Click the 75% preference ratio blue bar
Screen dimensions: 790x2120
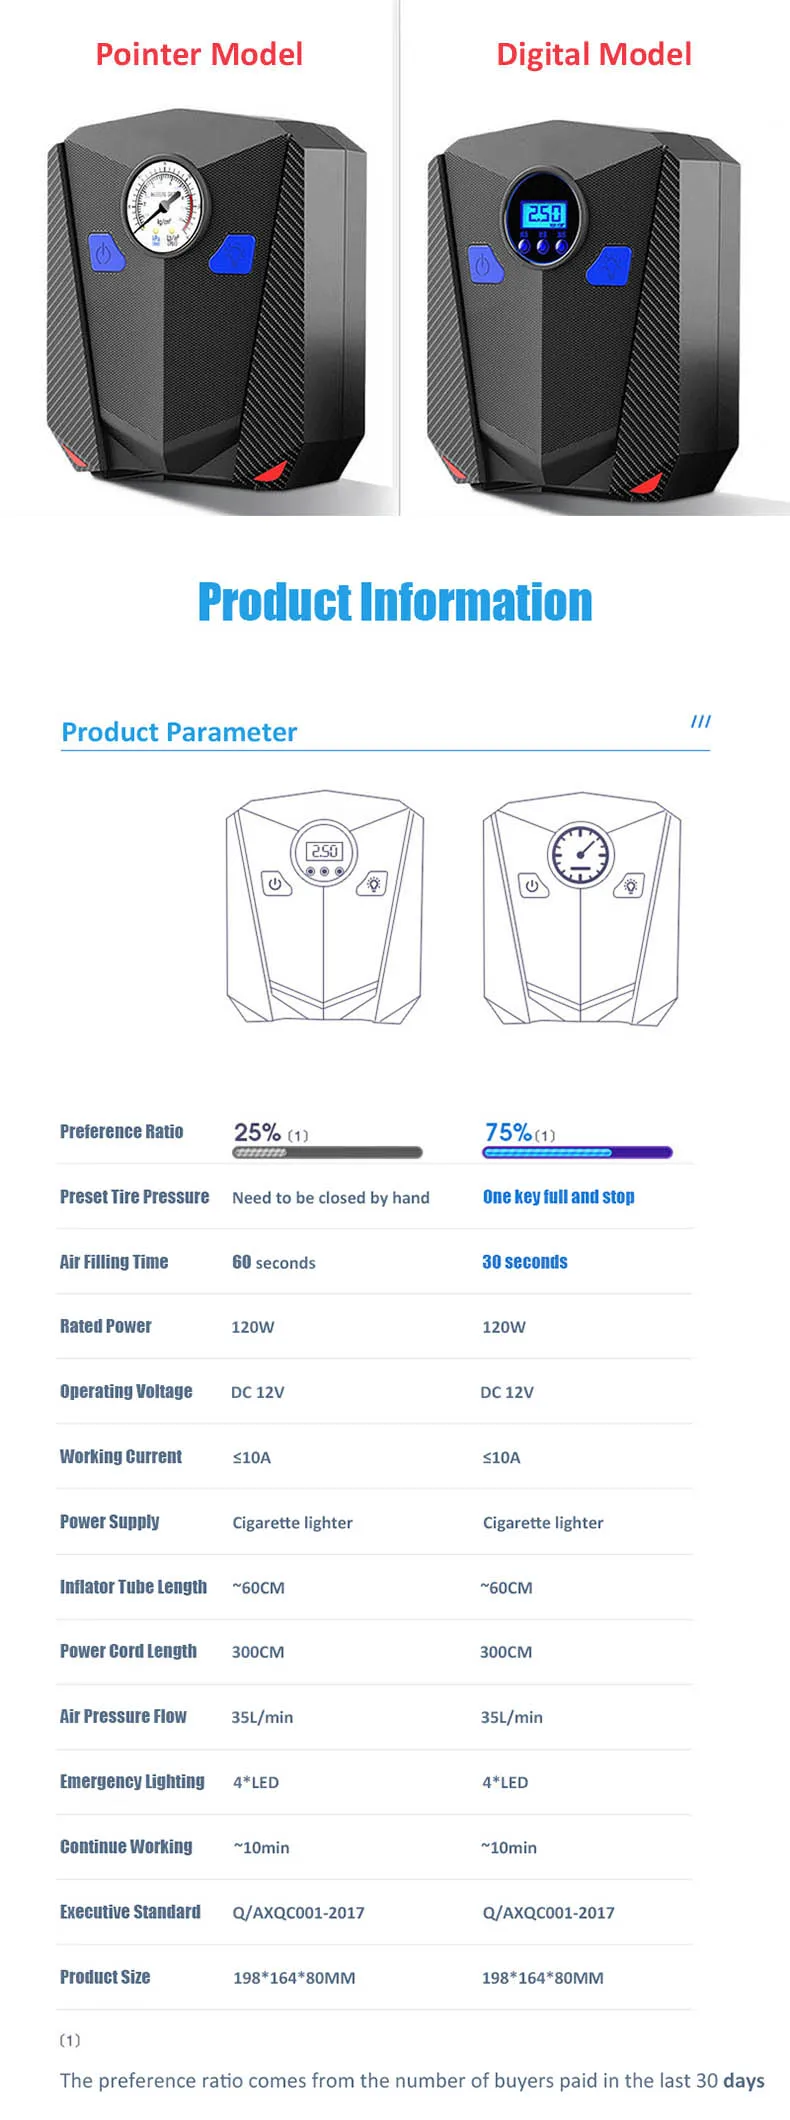point(577,1153)
